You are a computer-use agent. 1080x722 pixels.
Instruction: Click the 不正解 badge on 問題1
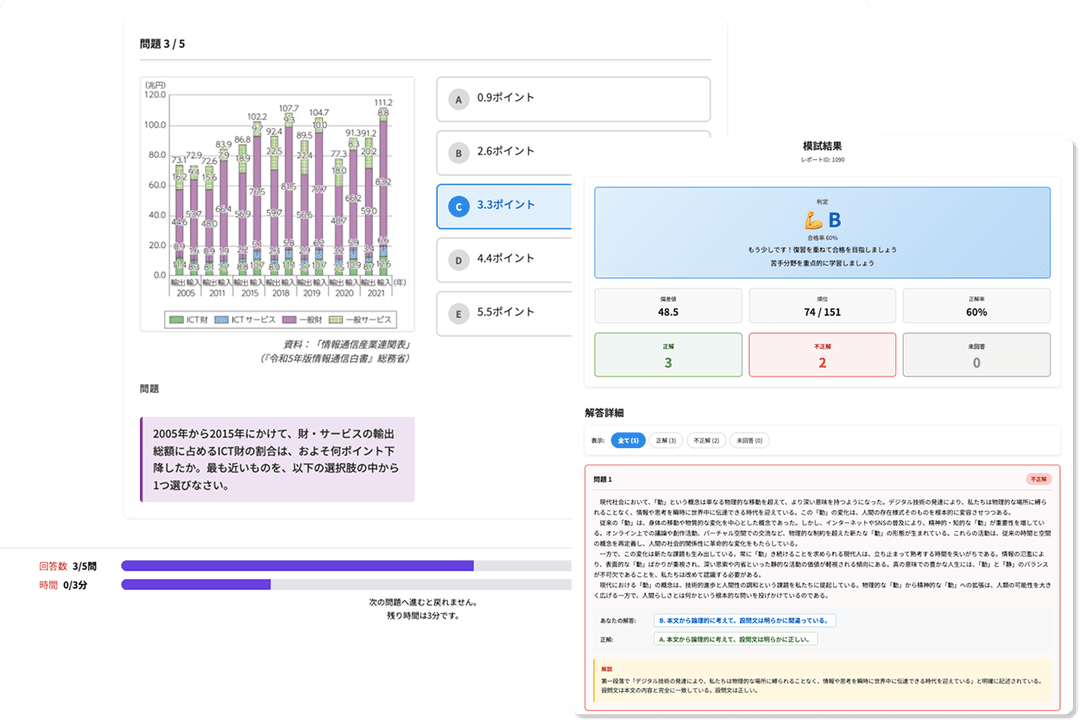point(1040,479)
